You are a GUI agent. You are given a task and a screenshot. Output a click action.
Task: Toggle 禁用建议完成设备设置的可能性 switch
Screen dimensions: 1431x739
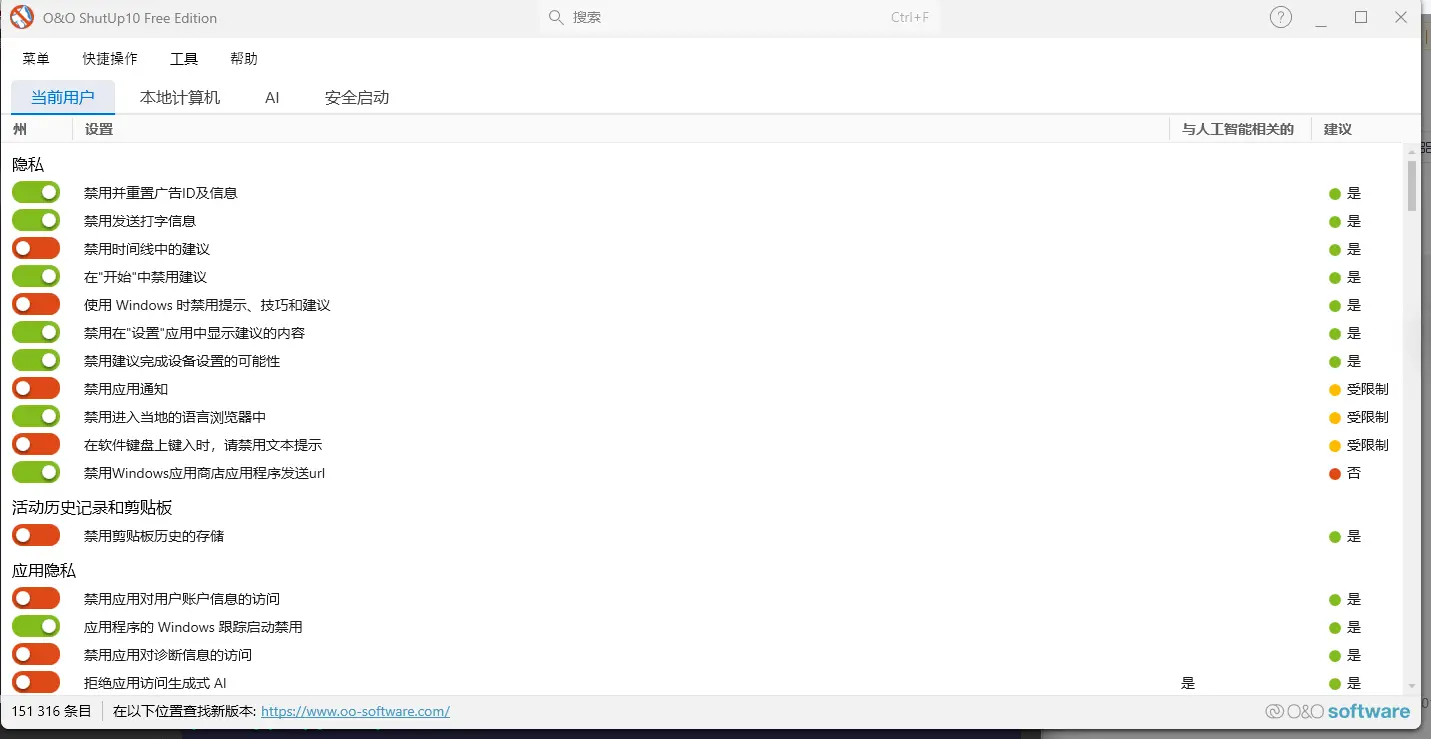pyautogui.click(x=36, y=360)
